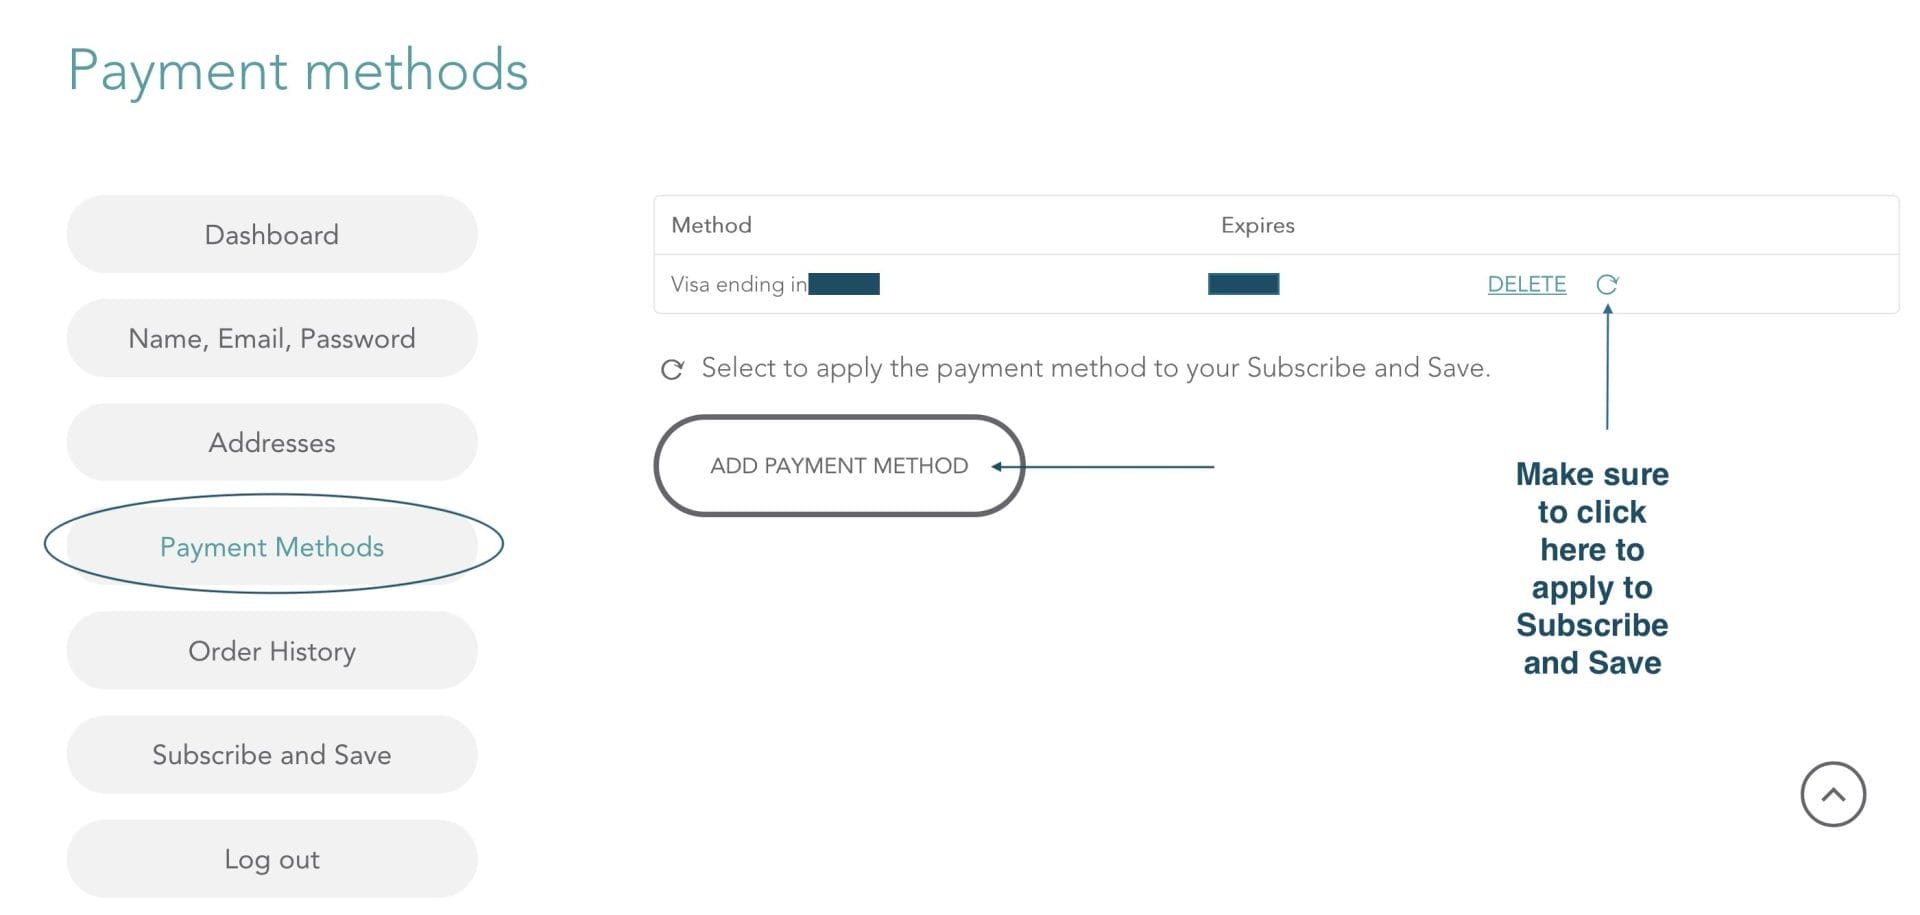The height and width of the screenshot is (915, 1920).
Task: Click the 'Make sure to click here' annotation
Action: point(1592,567)
